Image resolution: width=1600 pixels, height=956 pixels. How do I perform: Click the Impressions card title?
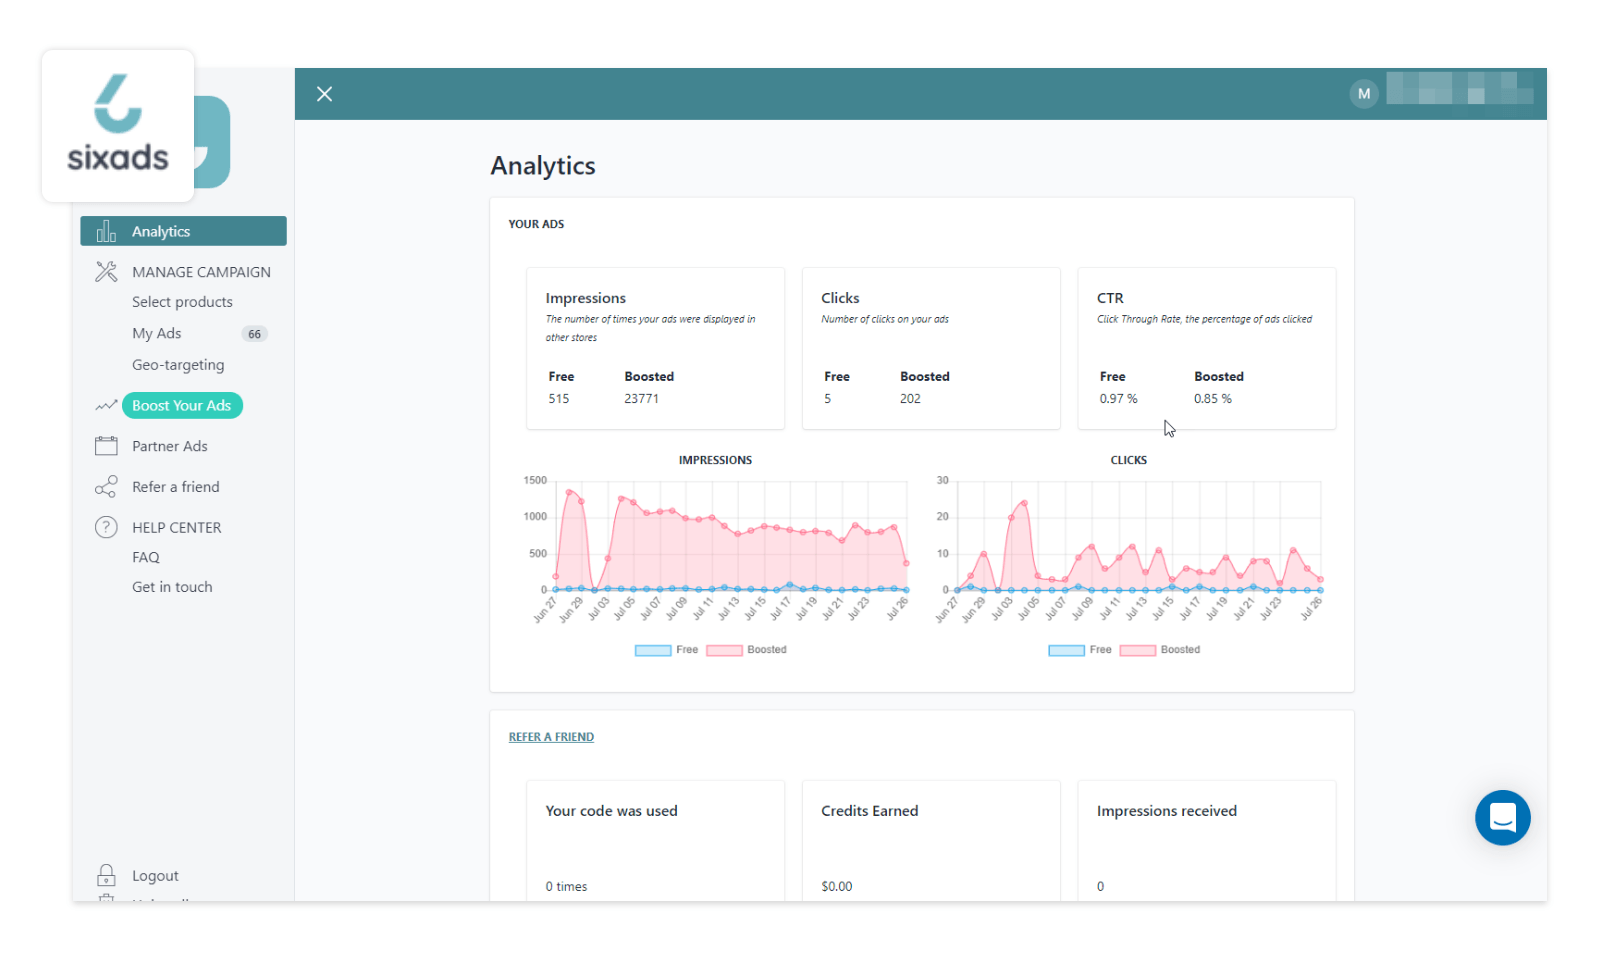click(586, 298)
